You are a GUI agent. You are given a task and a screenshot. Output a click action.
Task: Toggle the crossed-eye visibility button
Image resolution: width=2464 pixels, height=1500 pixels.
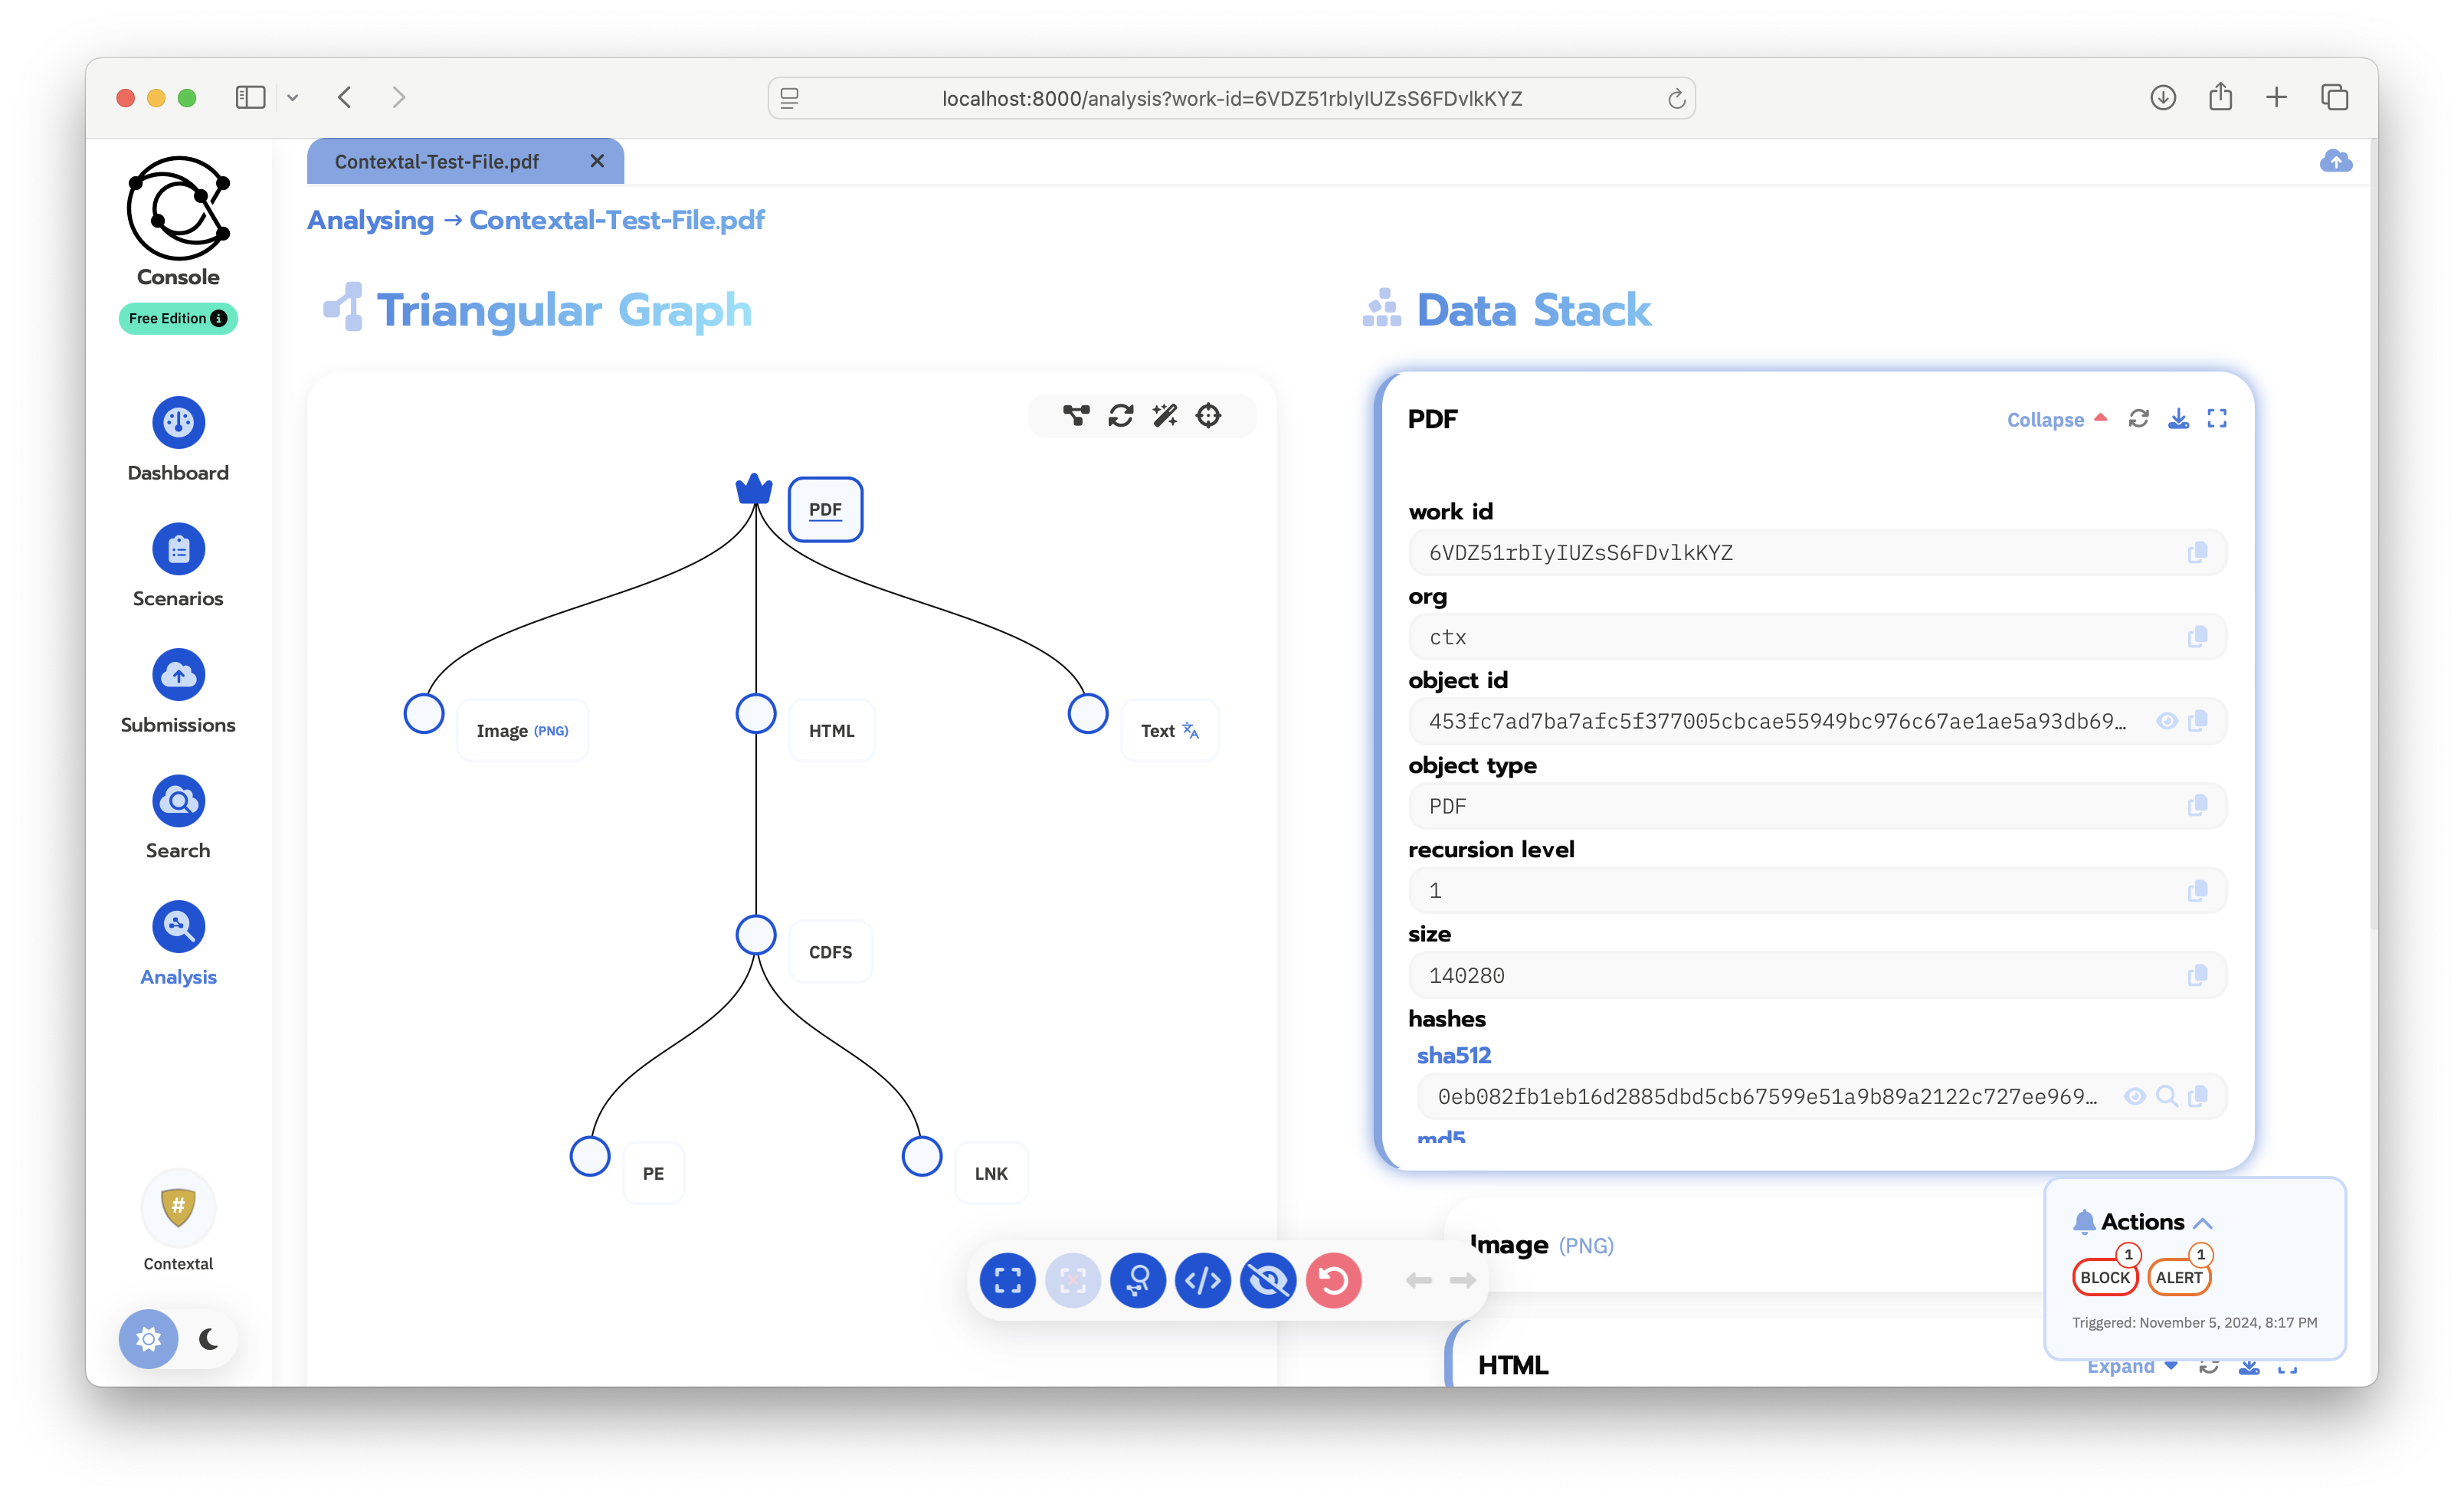pos(1268,1280)
